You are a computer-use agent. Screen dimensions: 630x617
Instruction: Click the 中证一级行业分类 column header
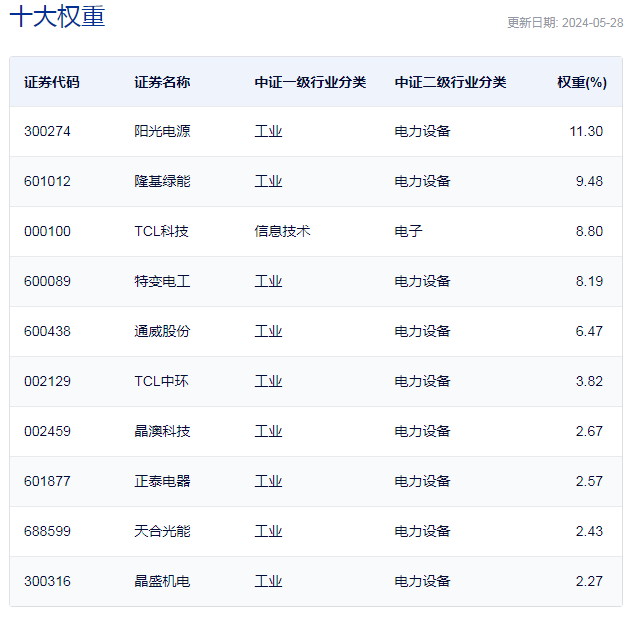310,82
